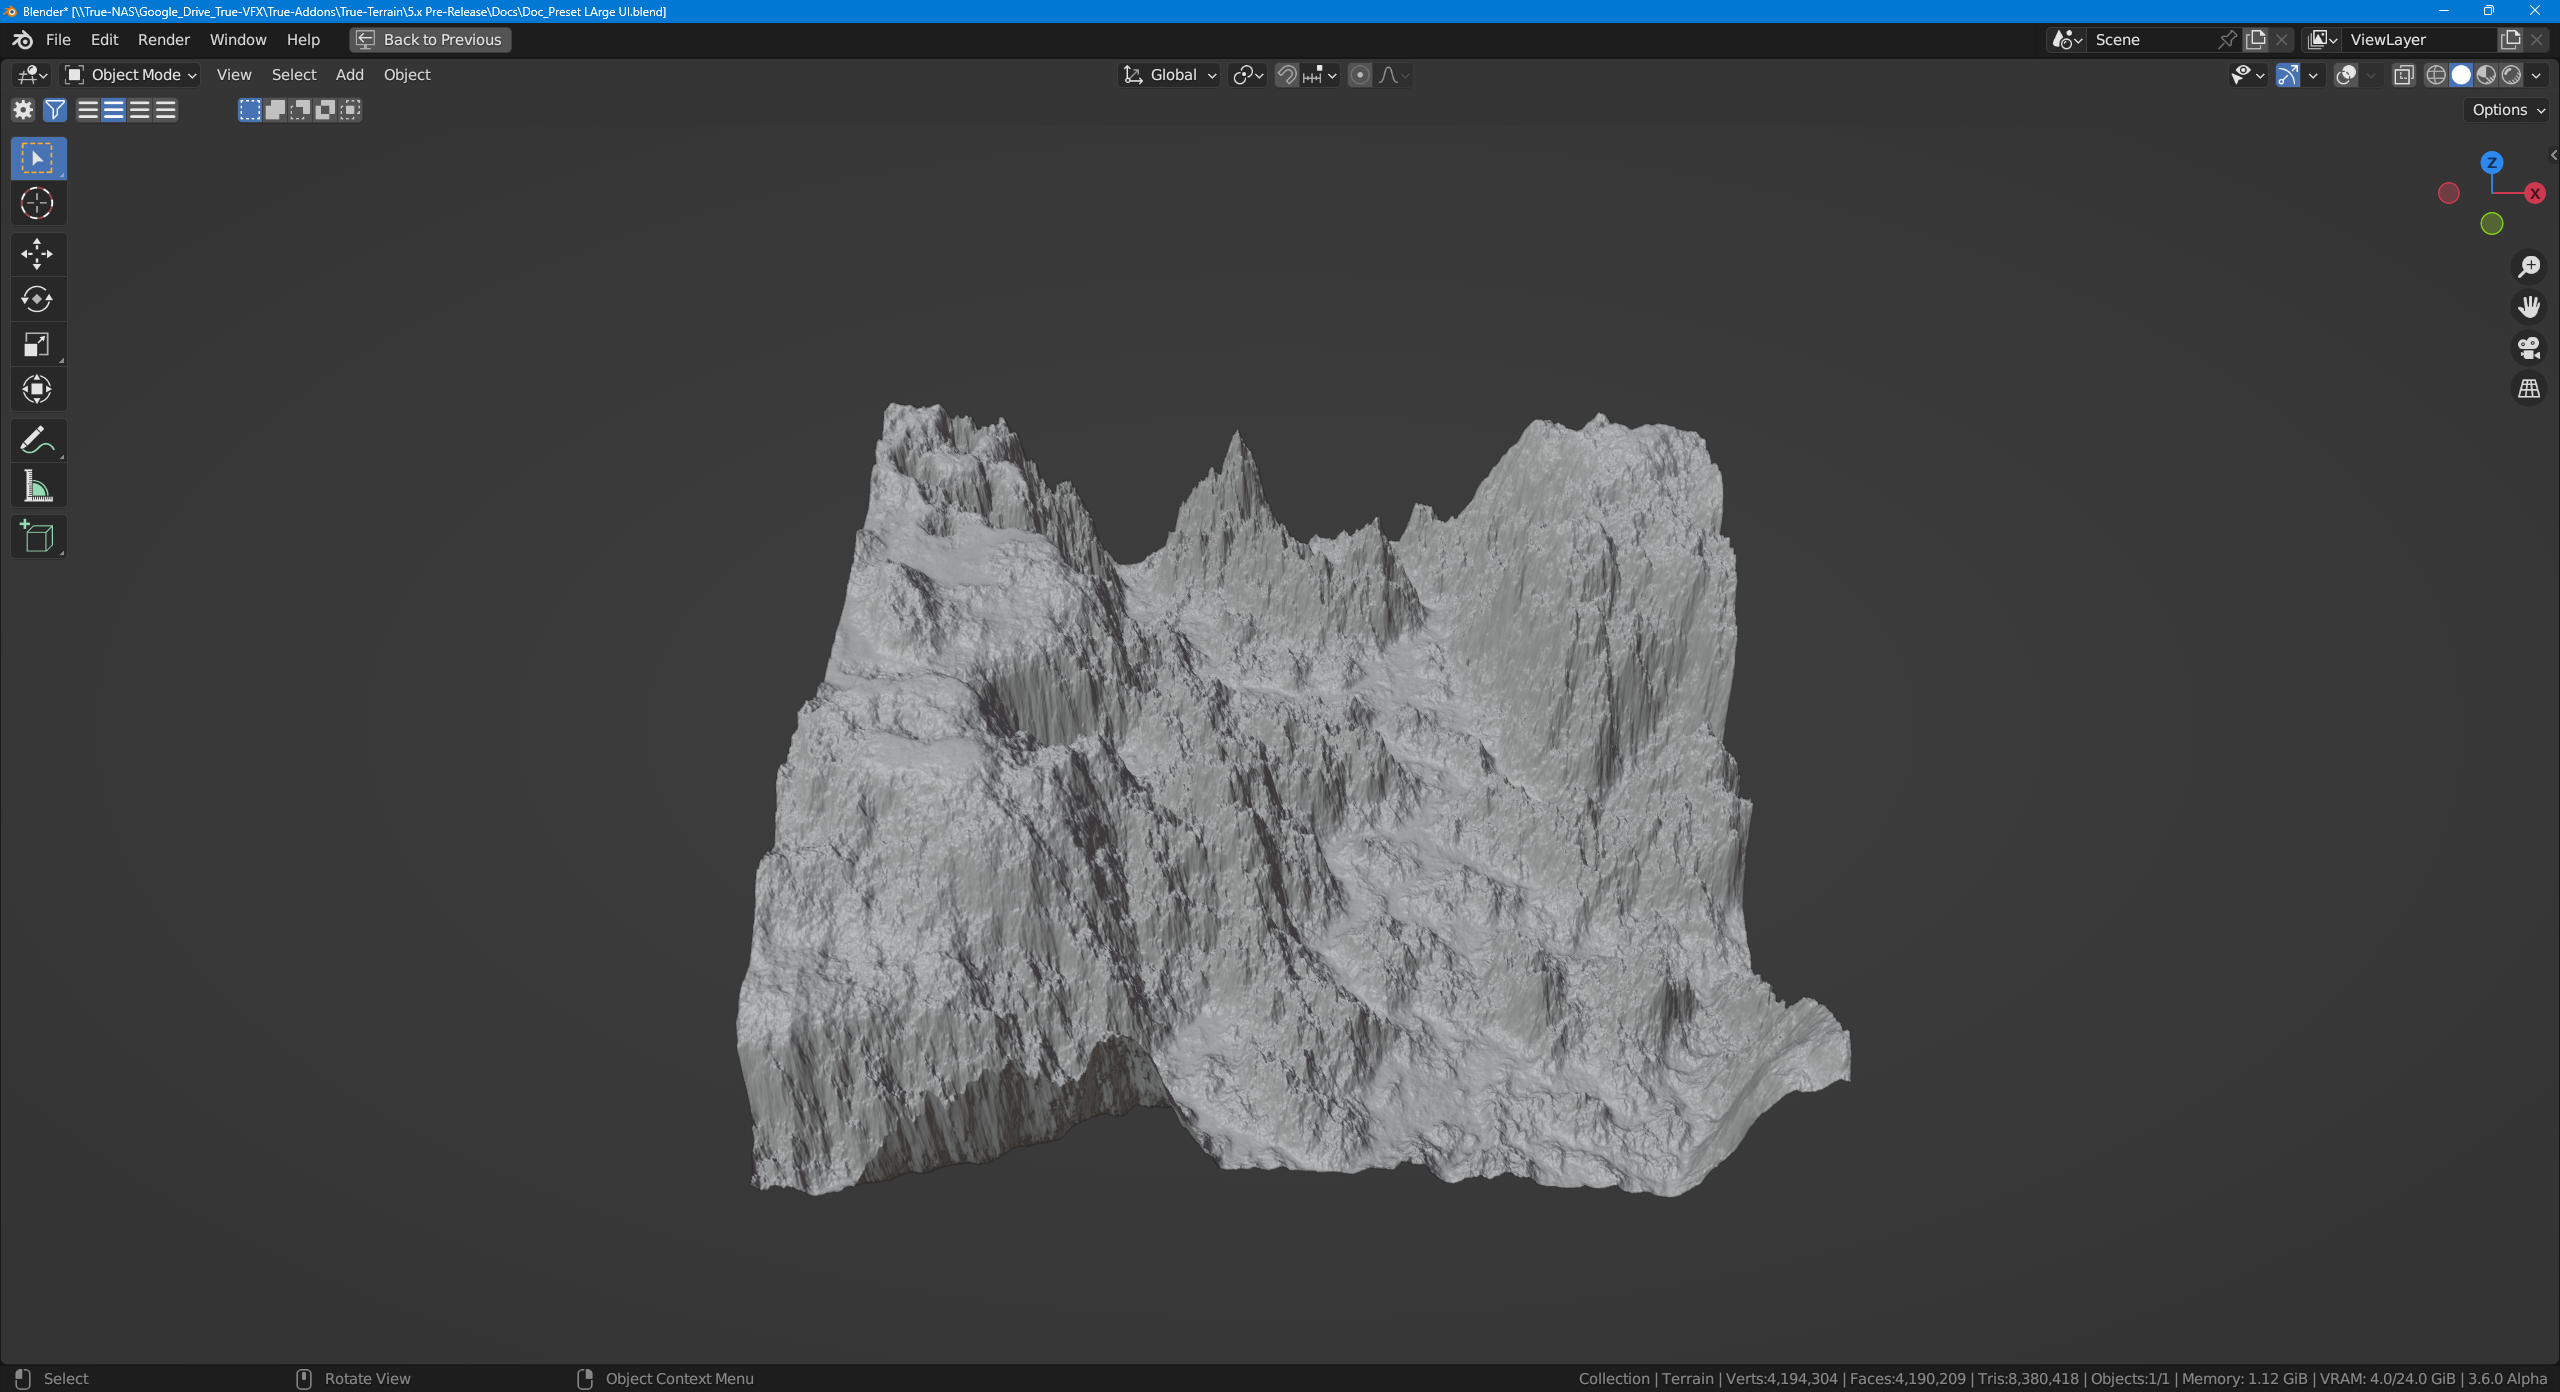Select the Scale tool
This screenshot has width=2560, height=1392.
37,345
